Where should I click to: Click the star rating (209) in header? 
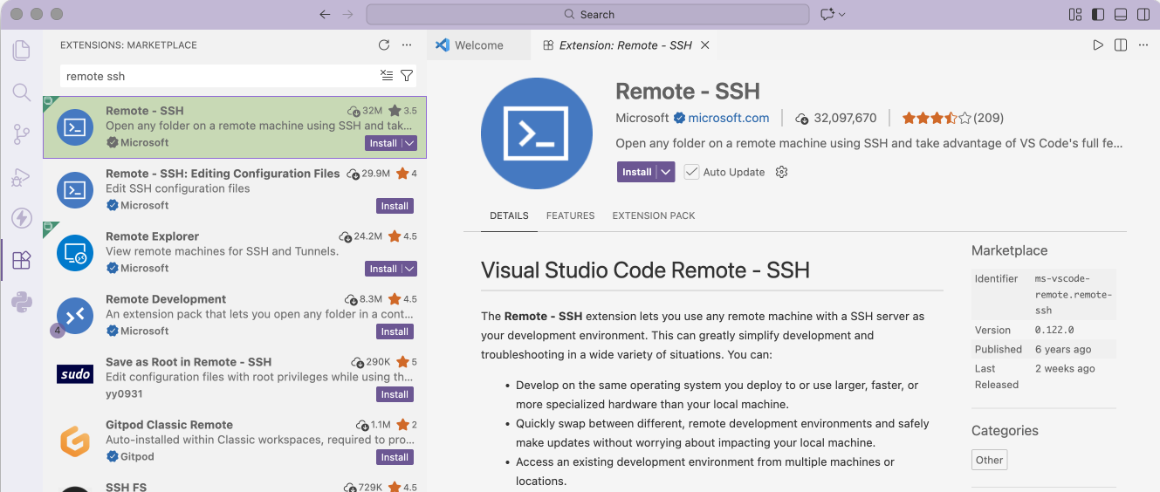[x=952, y=118]
